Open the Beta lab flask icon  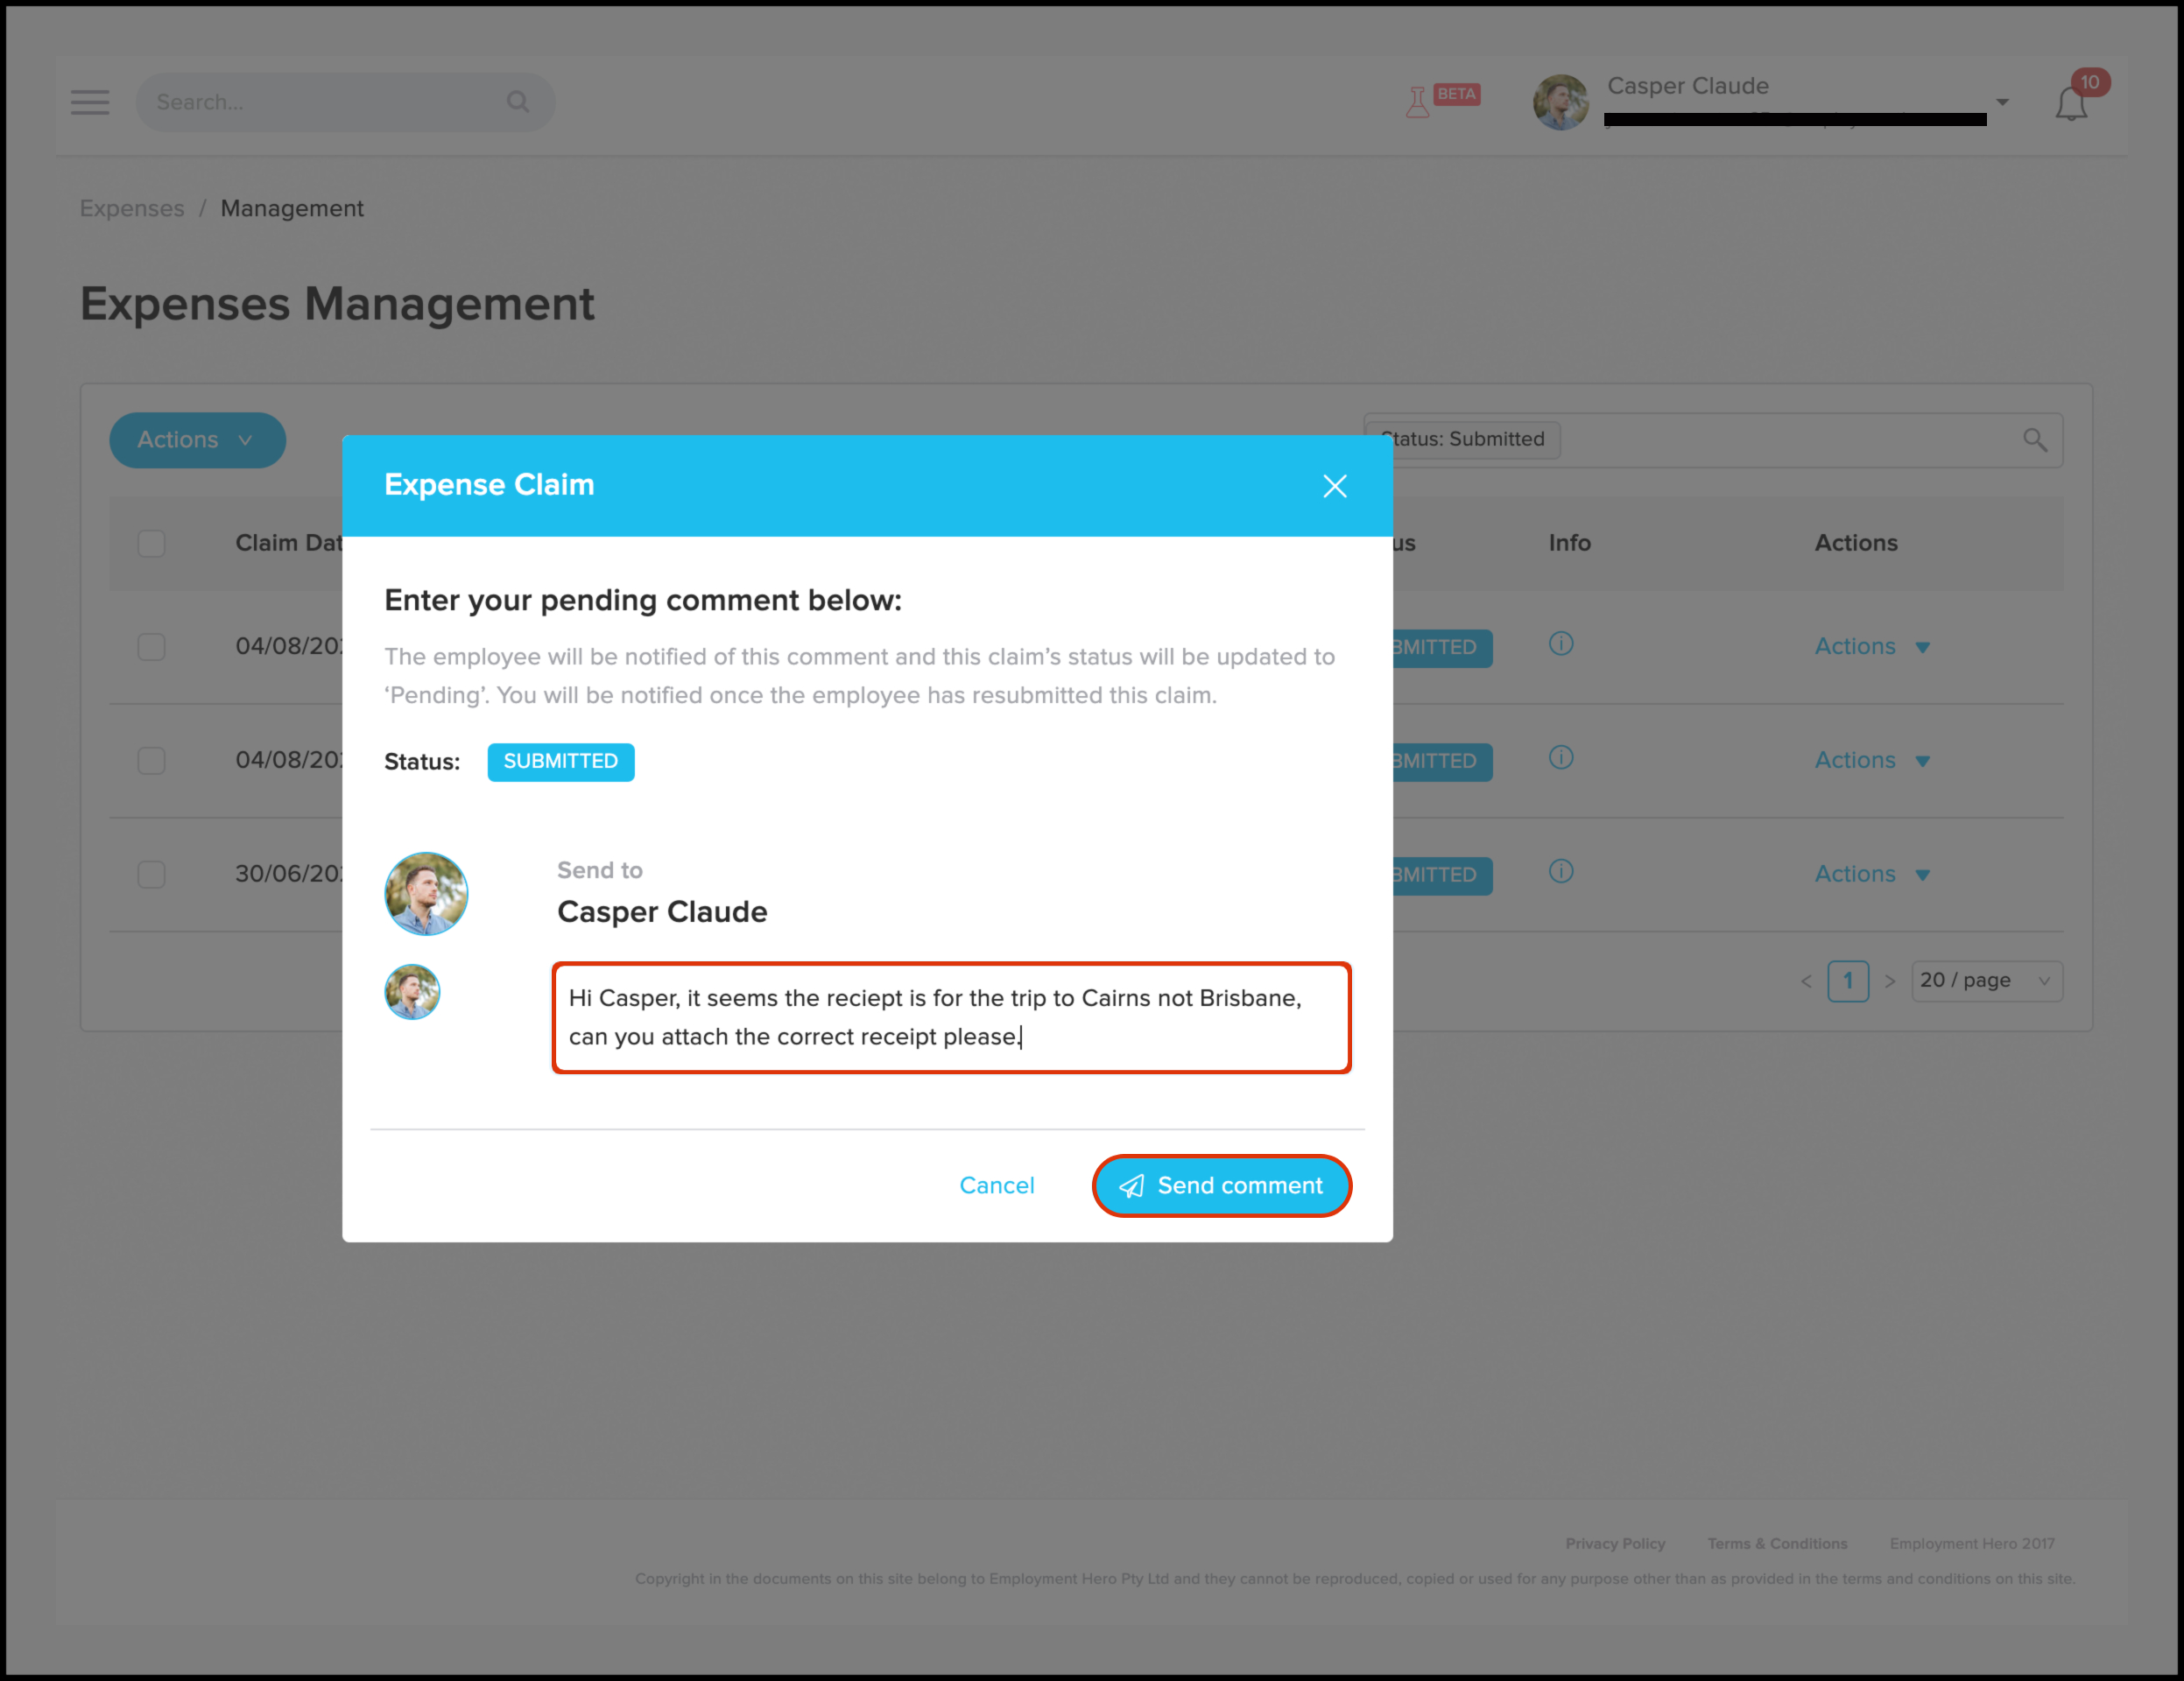[1418, 102]
